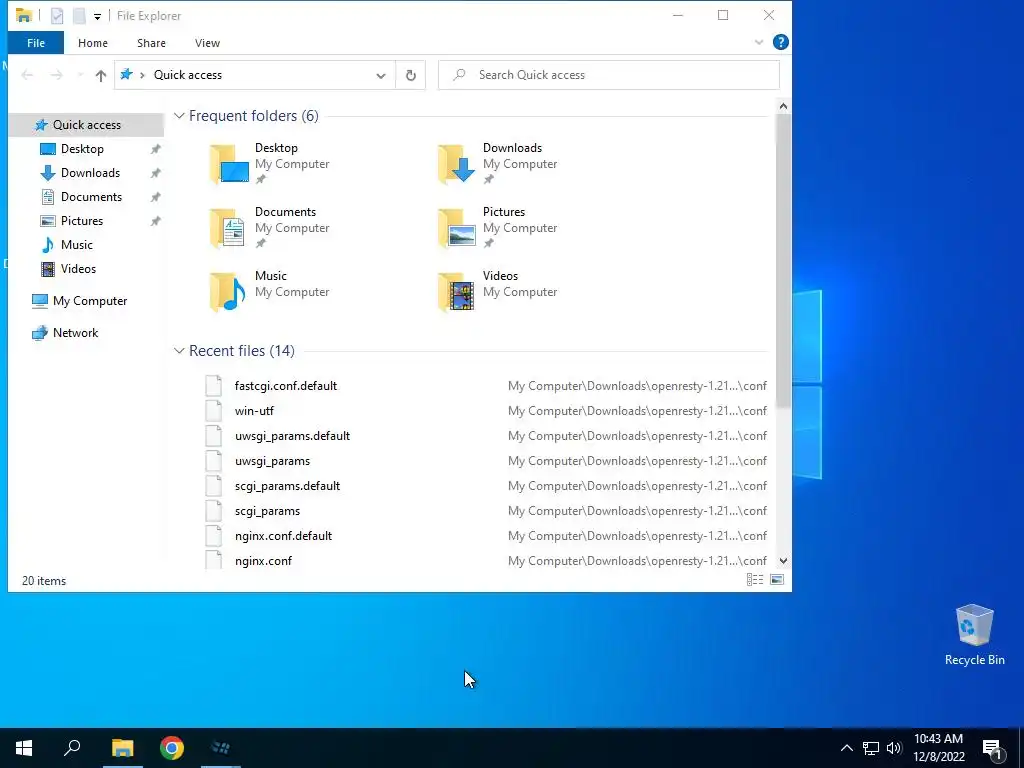The width and height of the screenshot is (1024, 768).
Task: Go forward with the forward arrow
Action: point(57,75)
